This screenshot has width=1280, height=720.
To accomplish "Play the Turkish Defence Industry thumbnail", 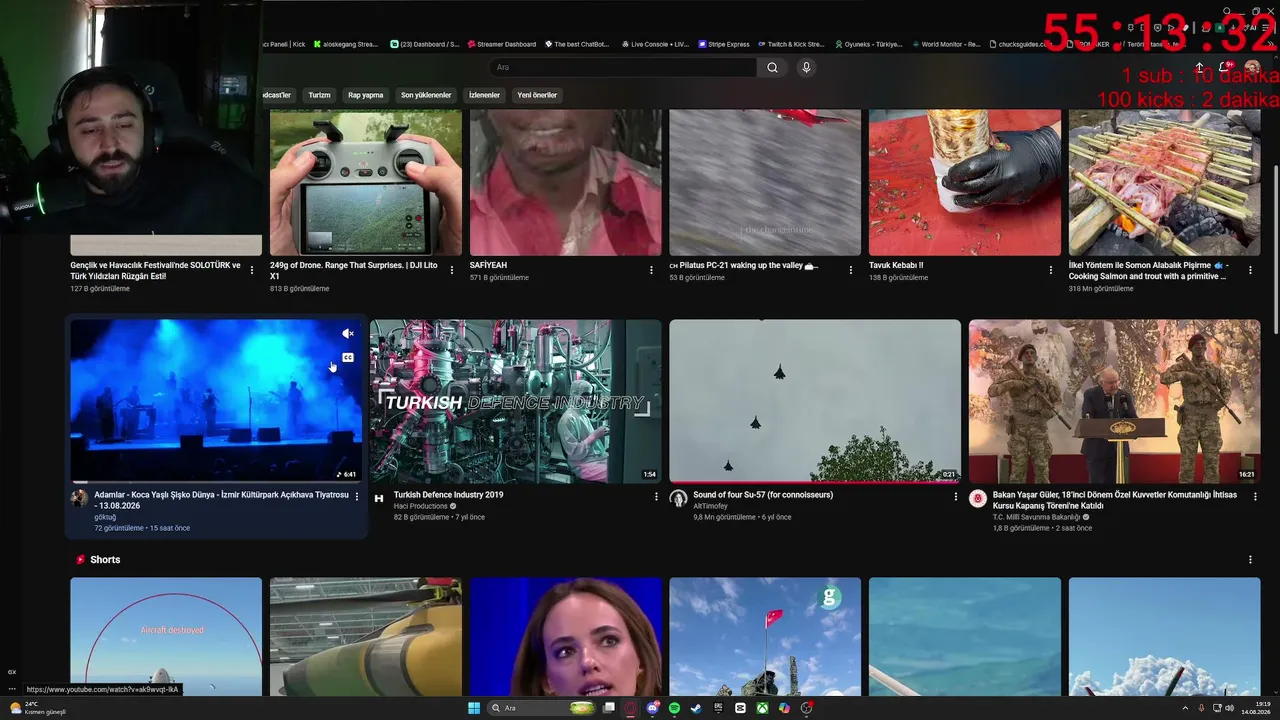I will point(515,401).
